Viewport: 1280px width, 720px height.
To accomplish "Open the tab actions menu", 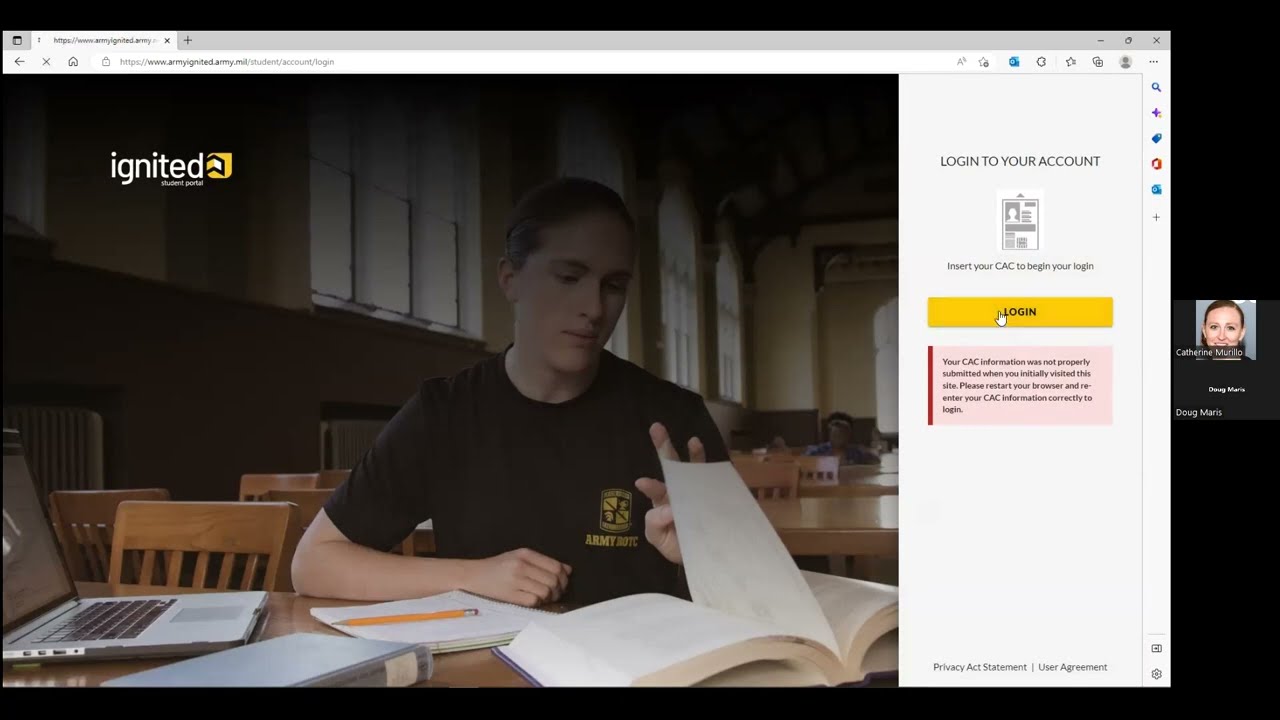I will click(17, 41).
